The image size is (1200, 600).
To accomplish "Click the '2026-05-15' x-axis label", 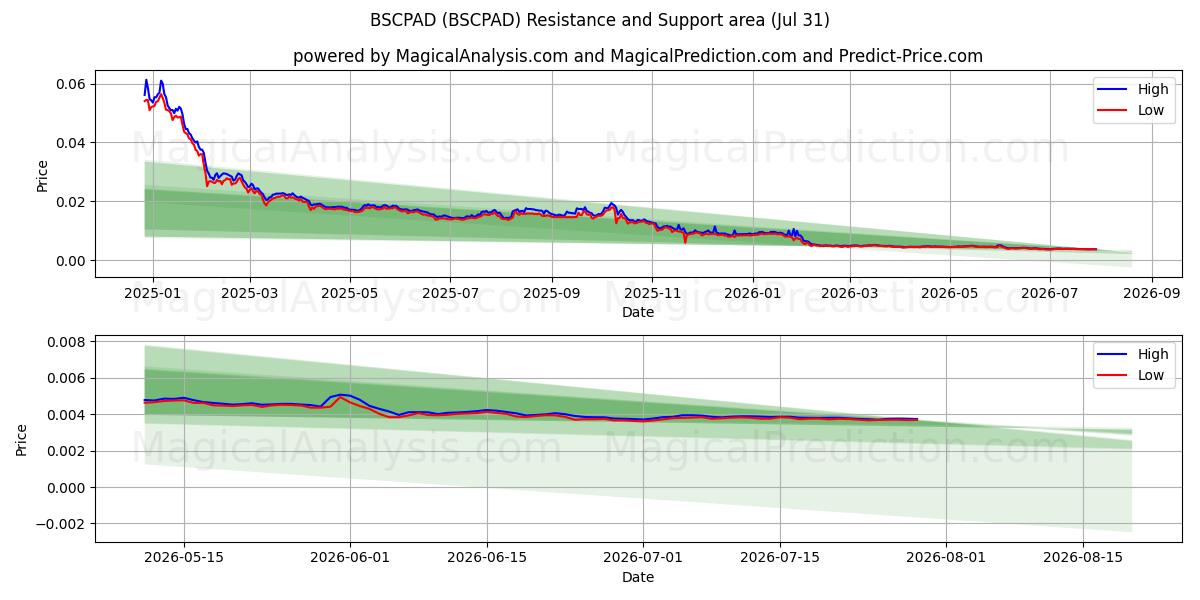I will pos(184,559).
